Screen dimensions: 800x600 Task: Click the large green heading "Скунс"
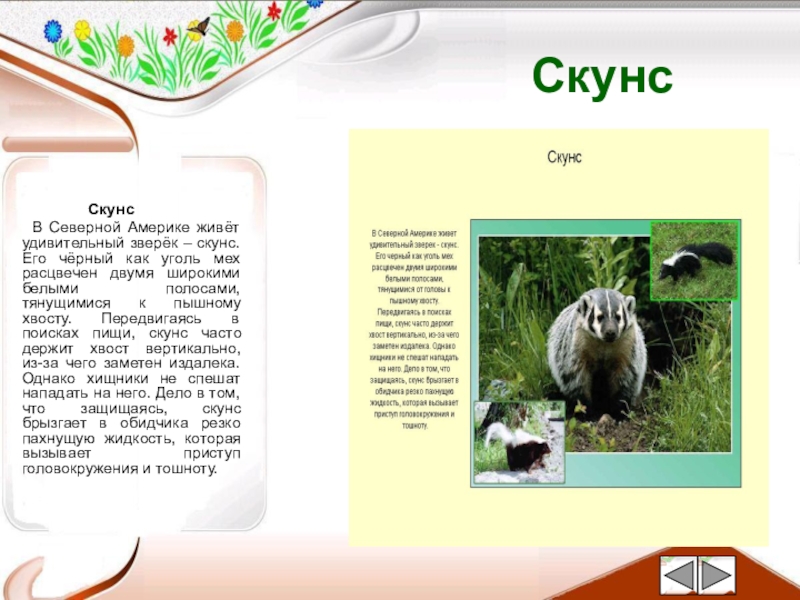(603, 77)
